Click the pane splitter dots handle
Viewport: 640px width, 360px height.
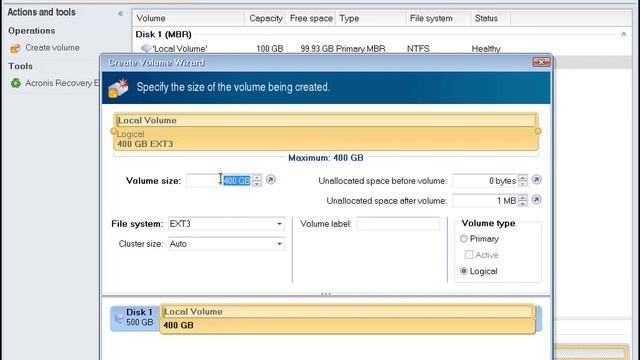[326, 293]
